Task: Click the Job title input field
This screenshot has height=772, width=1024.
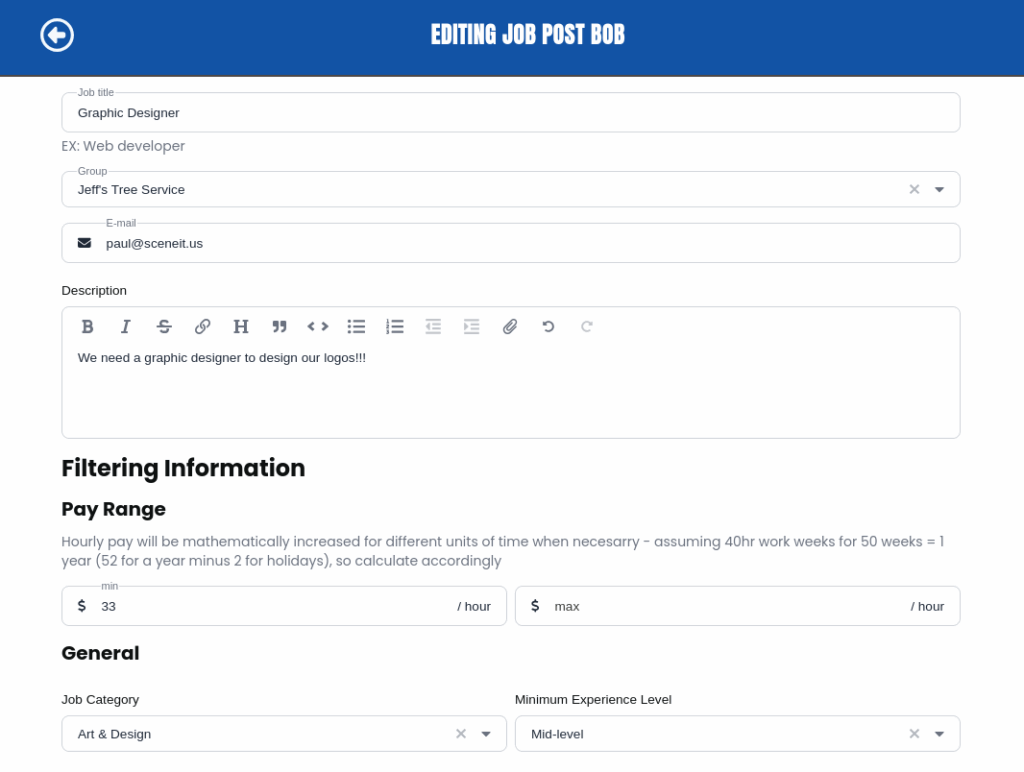Action: 510,113
